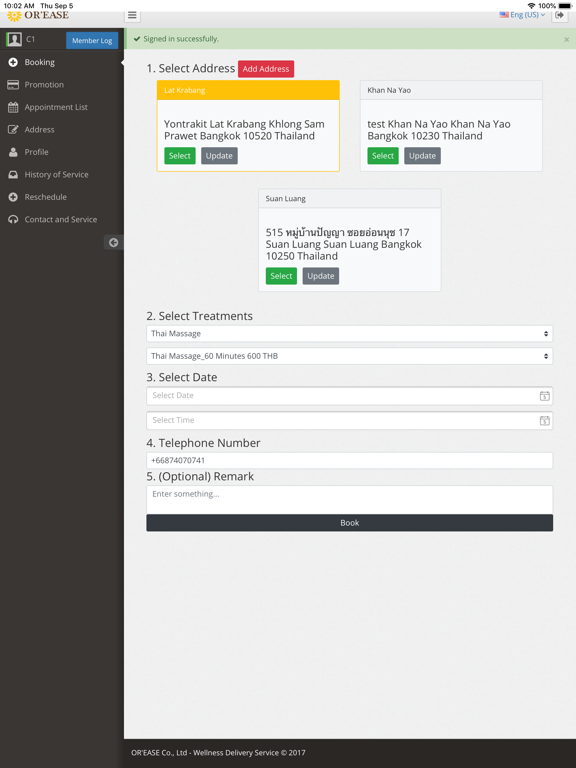
Task: Click the calendar icon in Select Time
Action: tap(544, 420)
